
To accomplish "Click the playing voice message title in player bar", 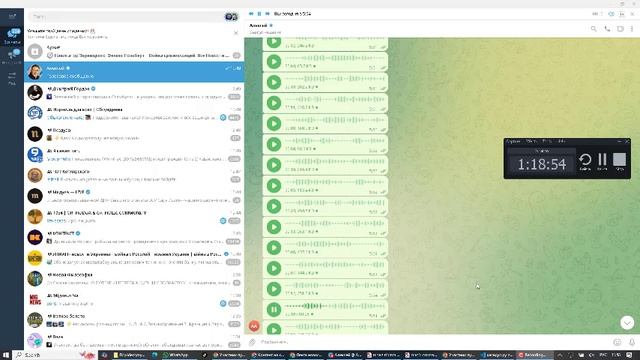I will point(292,14).
